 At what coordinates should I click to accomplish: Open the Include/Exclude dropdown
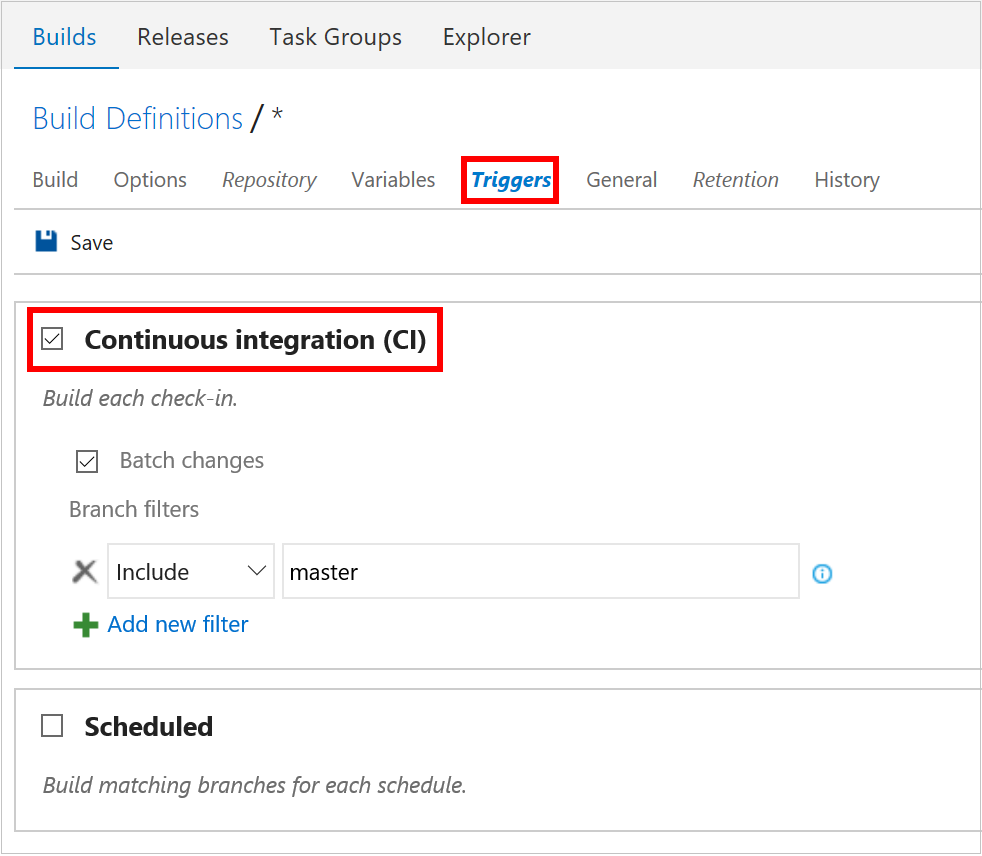(190, 571)
